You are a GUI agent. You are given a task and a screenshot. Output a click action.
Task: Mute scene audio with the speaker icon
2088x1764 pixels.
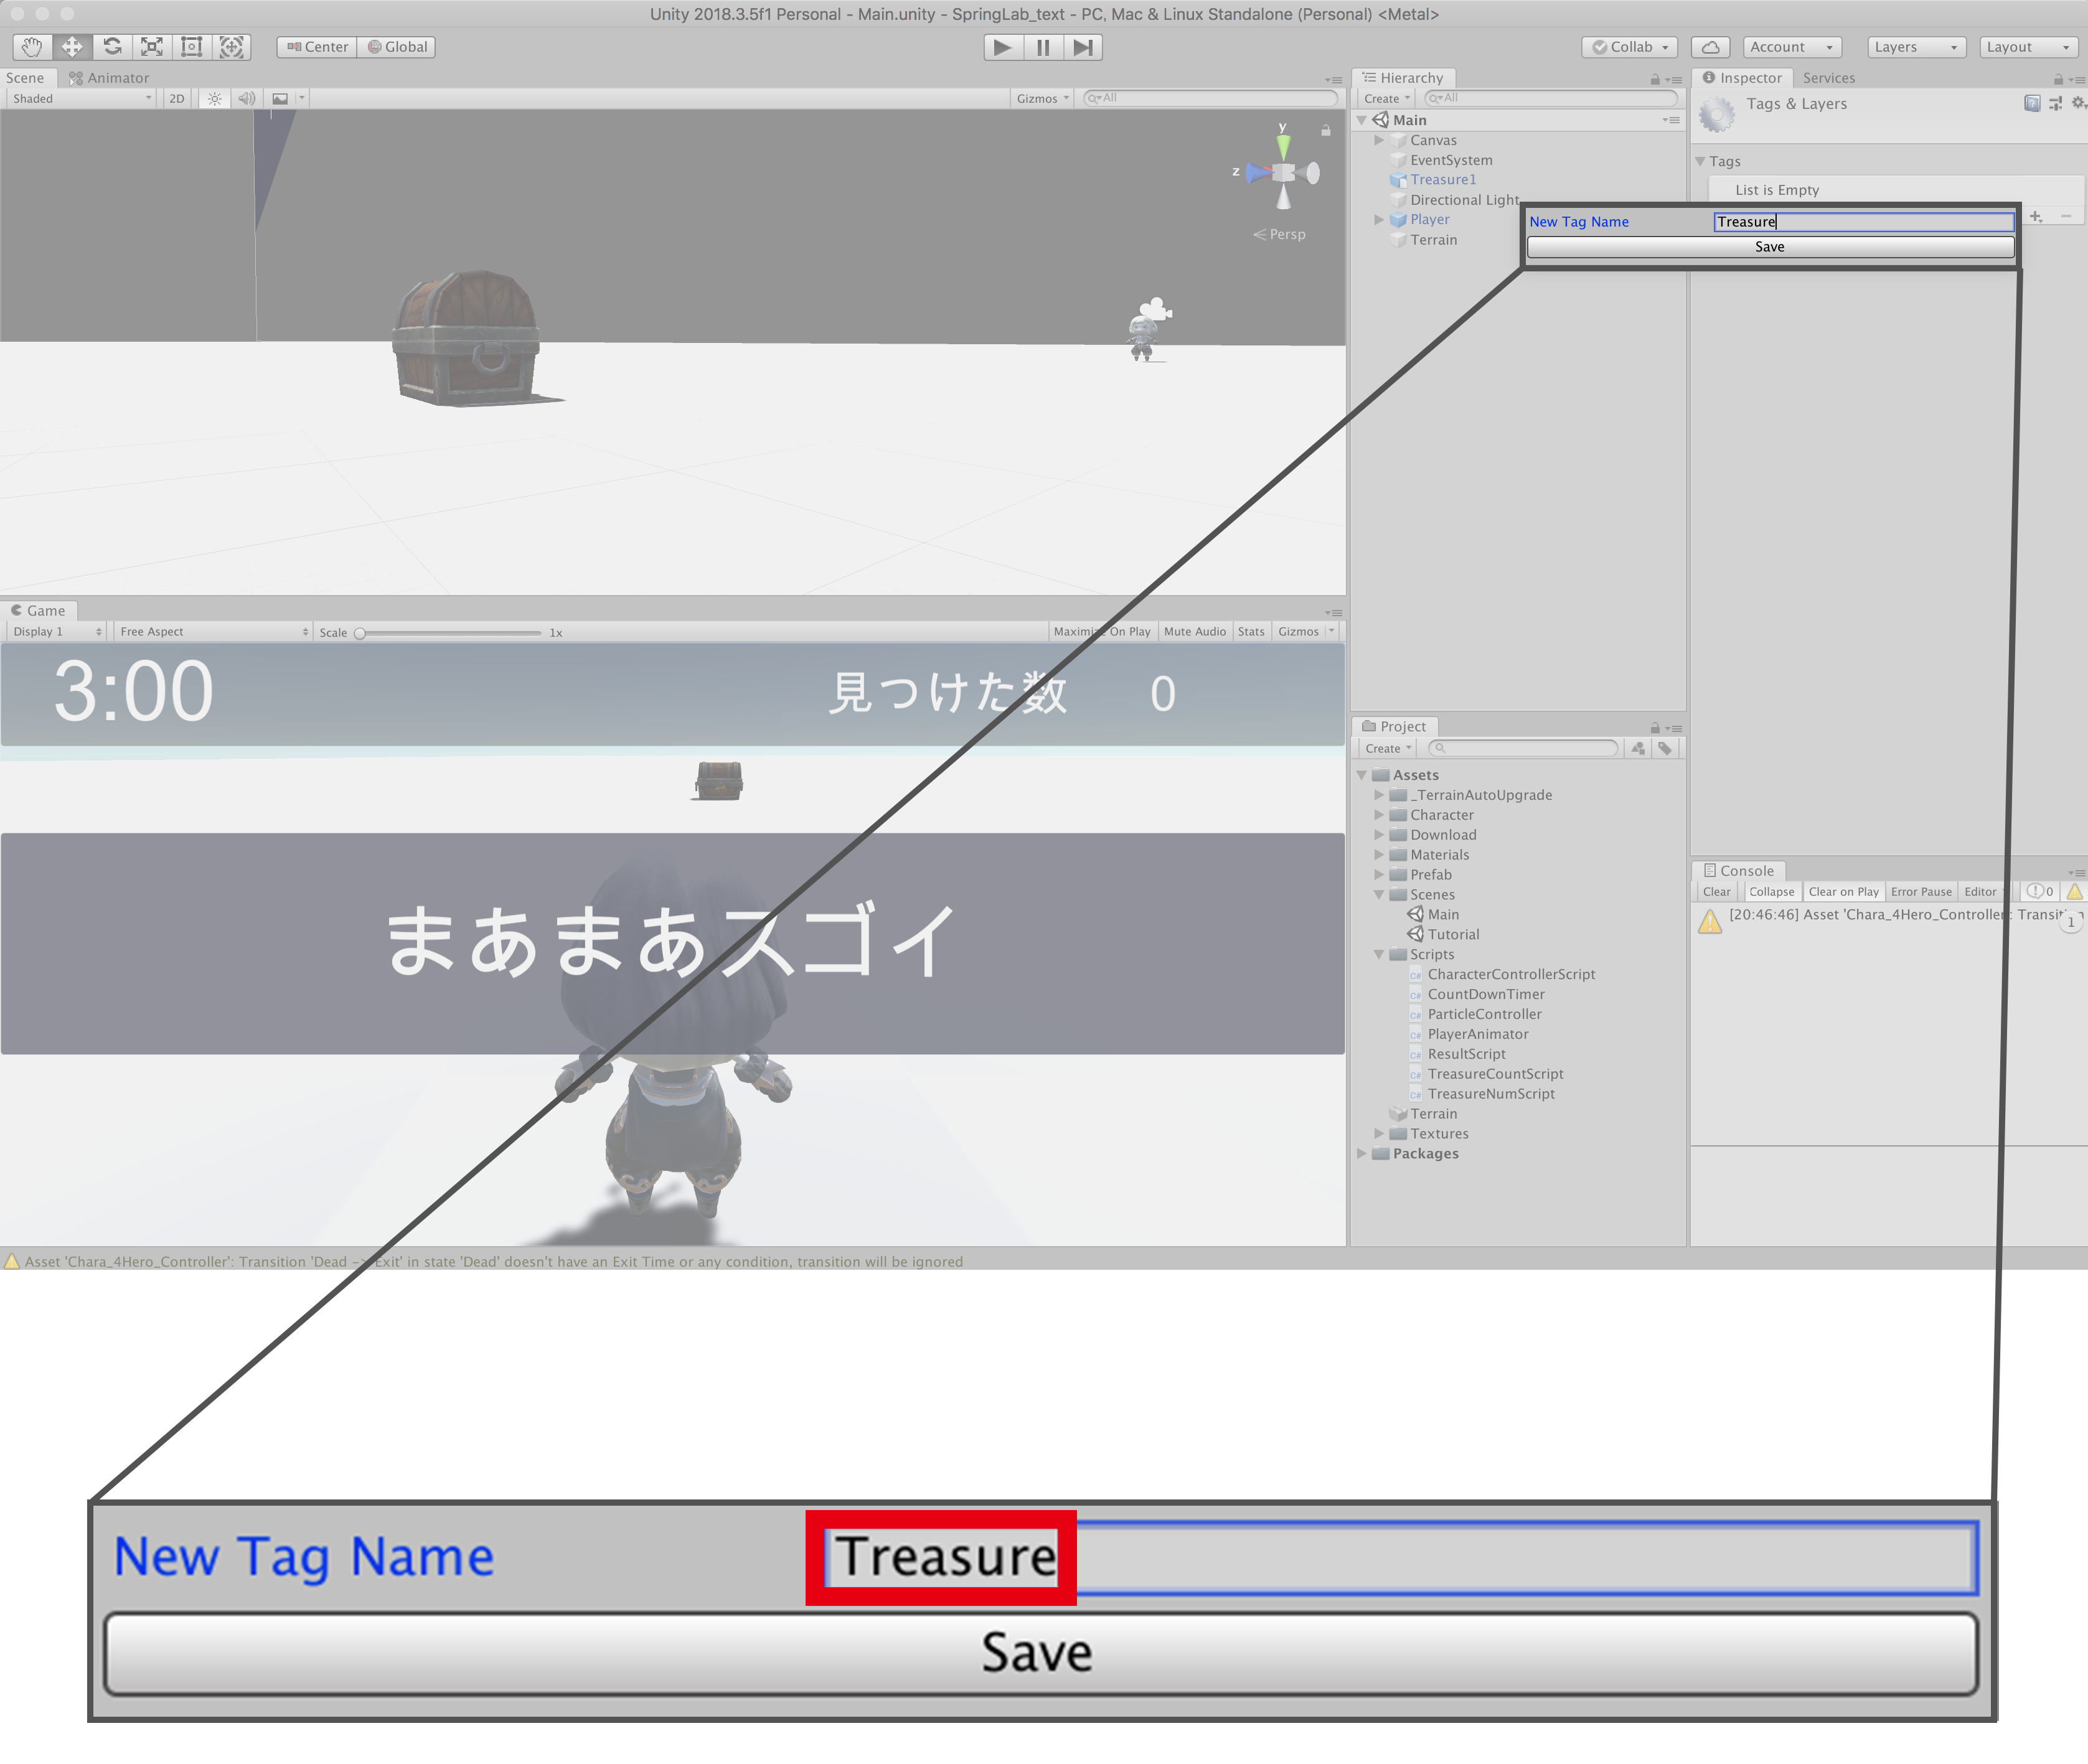[246, 97]
